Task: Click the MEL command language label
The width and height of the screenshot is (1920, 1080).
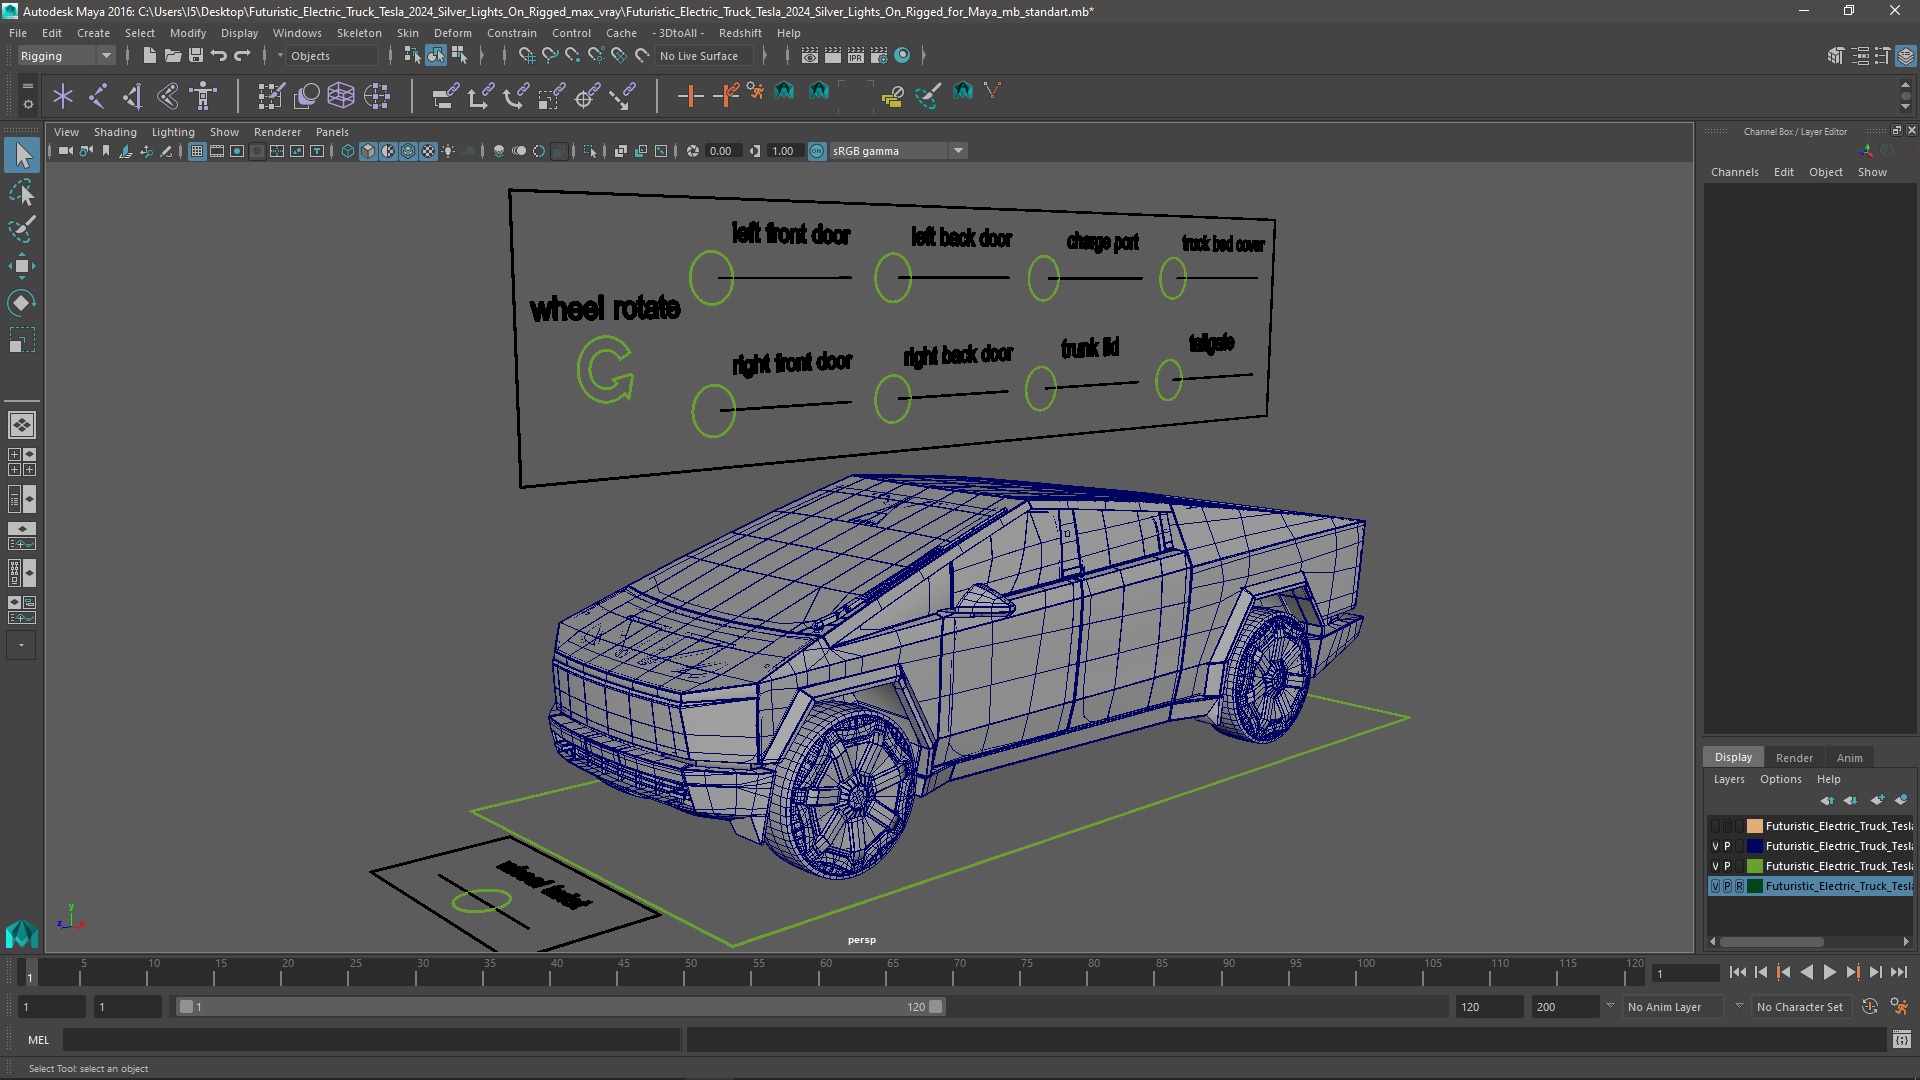Action: (x=38, y=1040)
